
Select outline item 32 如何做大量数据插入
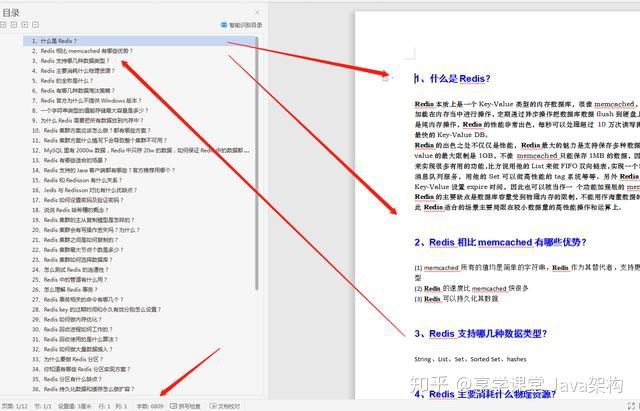tap(72, 349)
